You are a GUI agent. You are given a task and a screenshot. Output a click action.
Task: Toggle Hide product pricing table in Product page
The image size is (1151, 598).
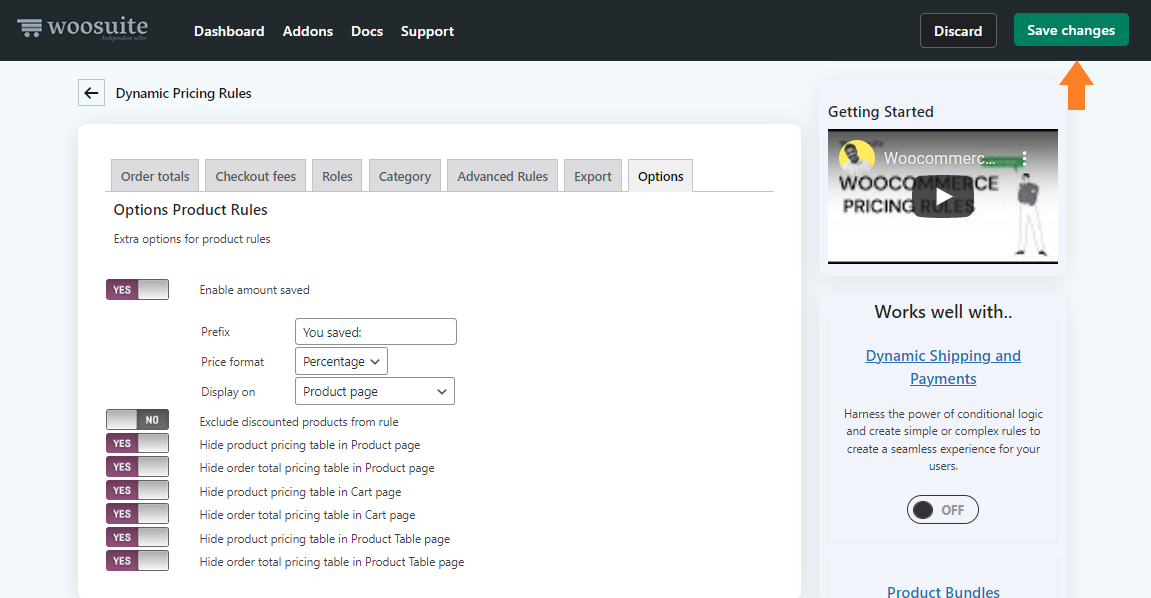click(137, 443)
